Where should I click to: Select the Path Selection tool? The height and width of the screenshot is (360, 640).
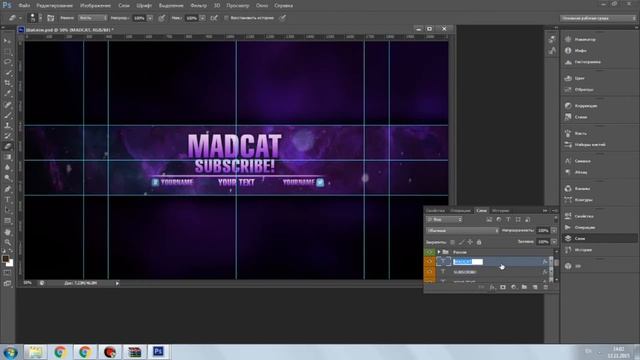pyautogui.click(x=7, y=210)
